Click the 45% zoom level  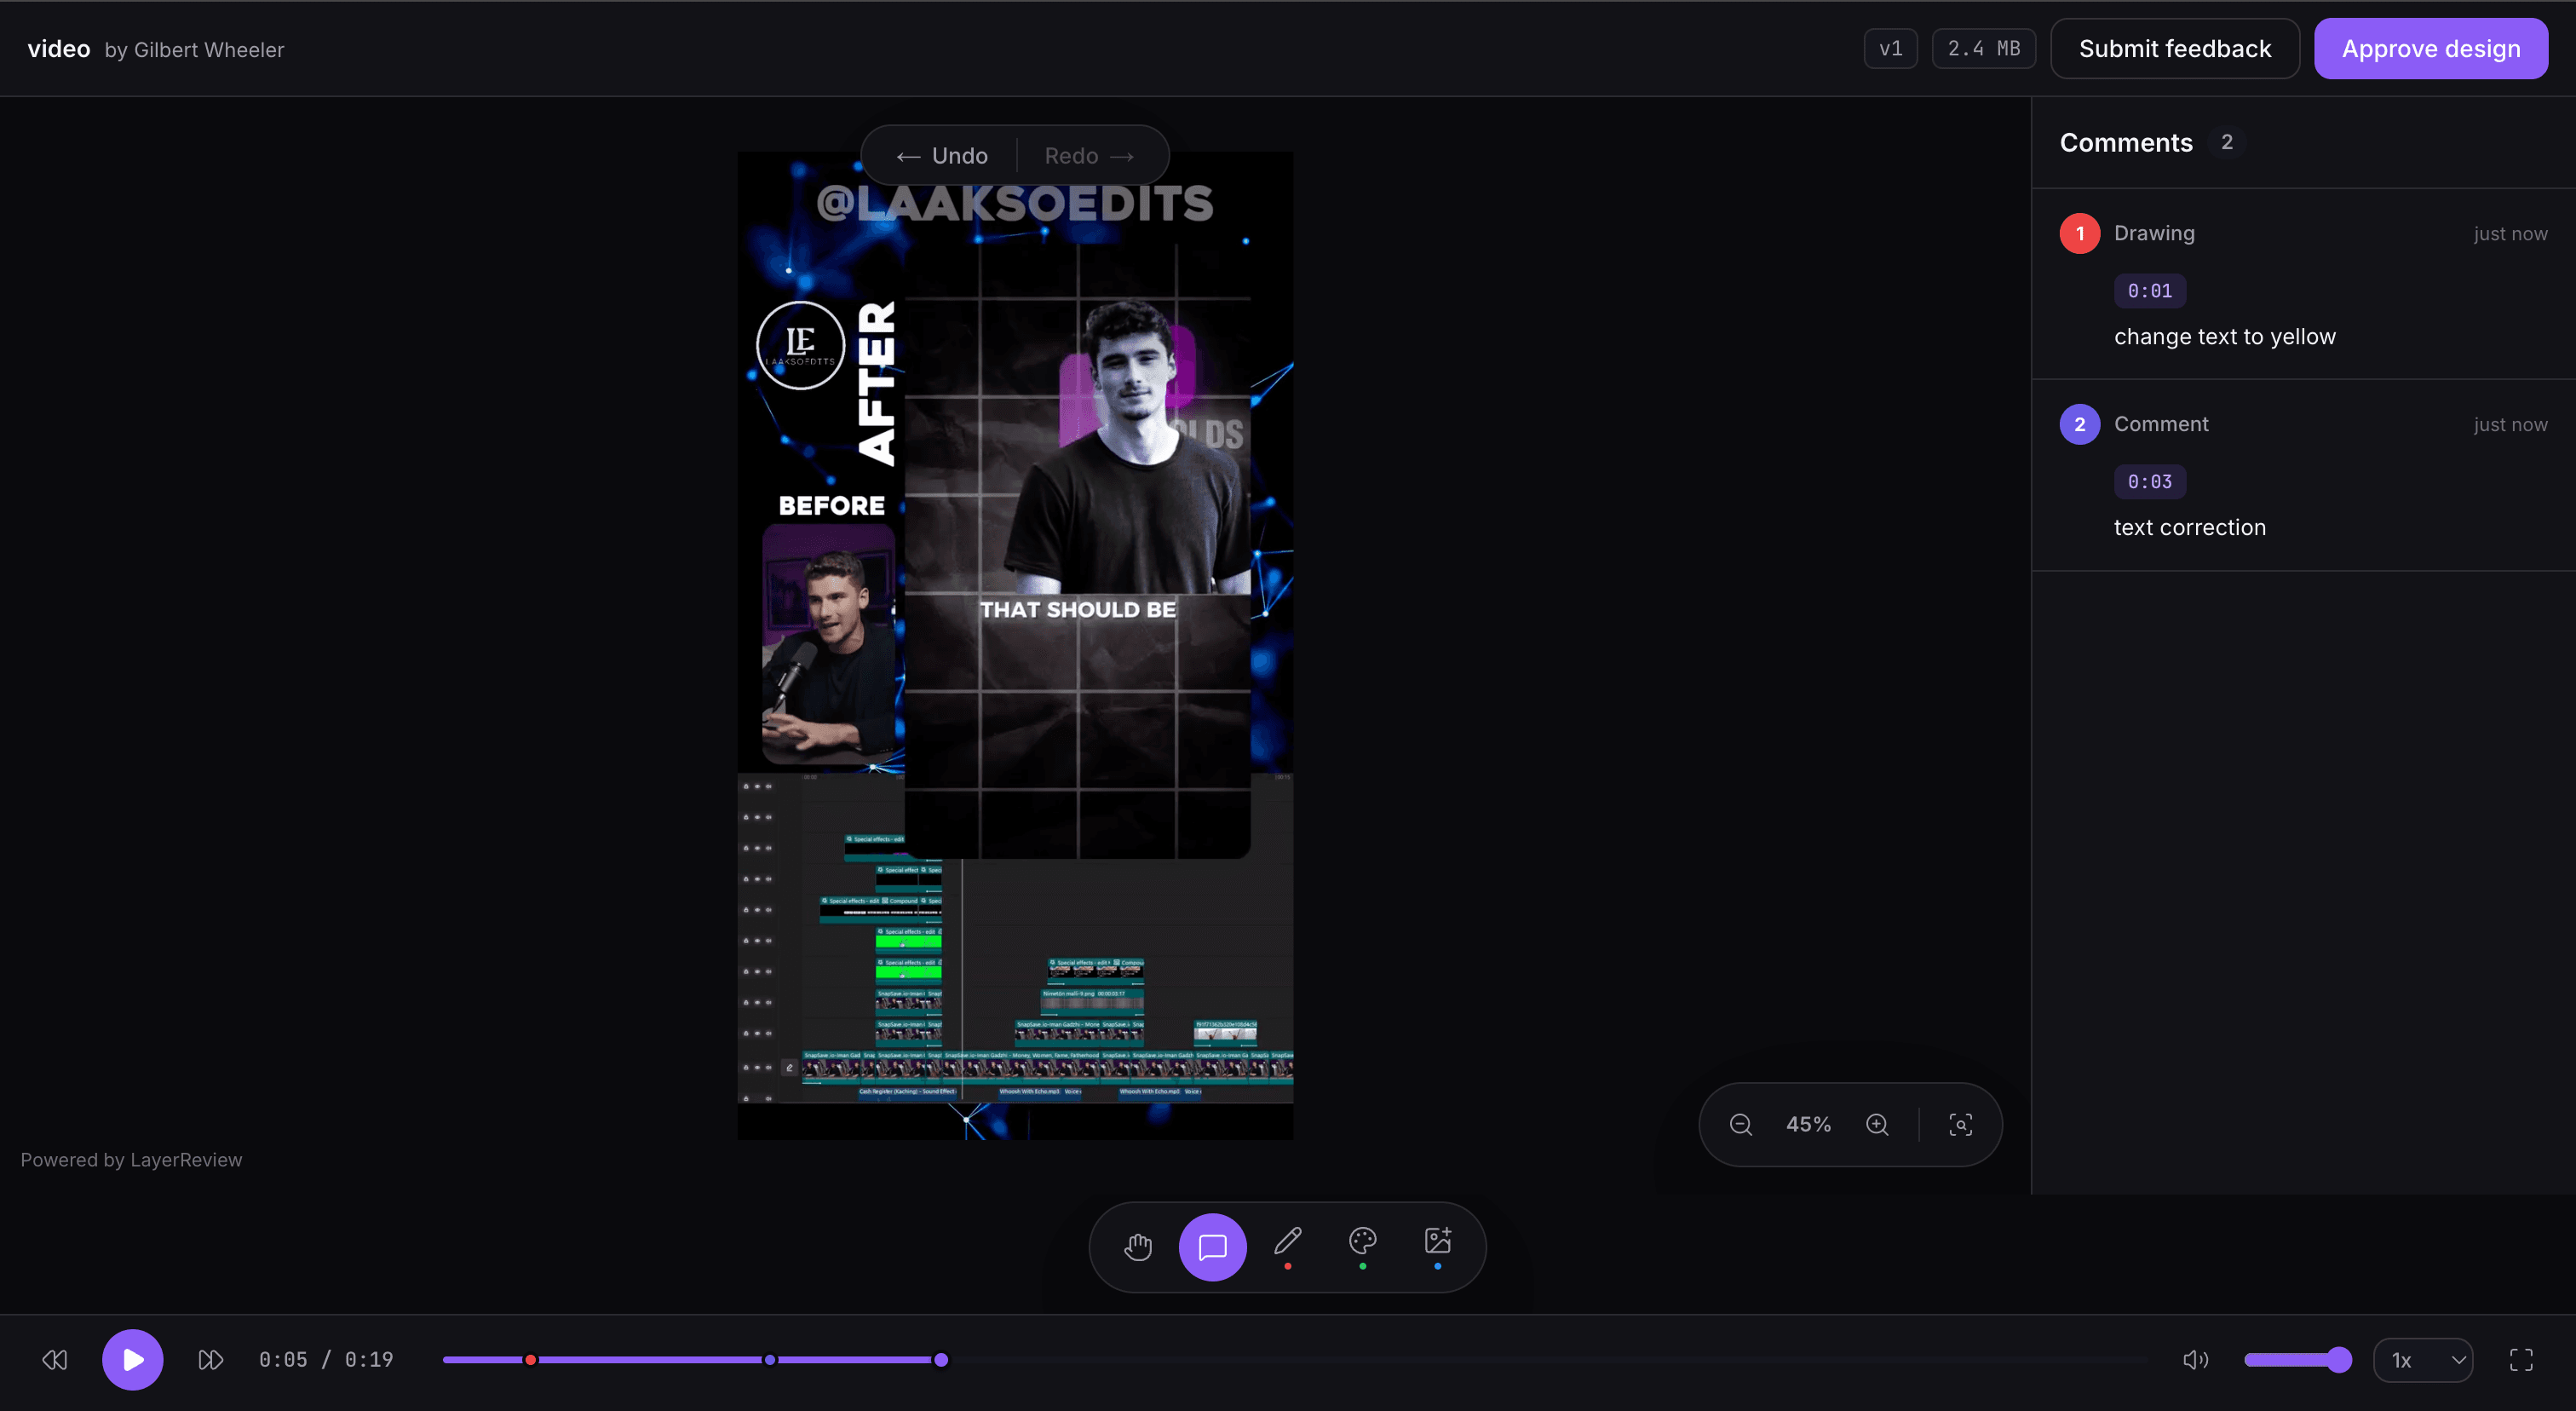click(1808, 1124)
